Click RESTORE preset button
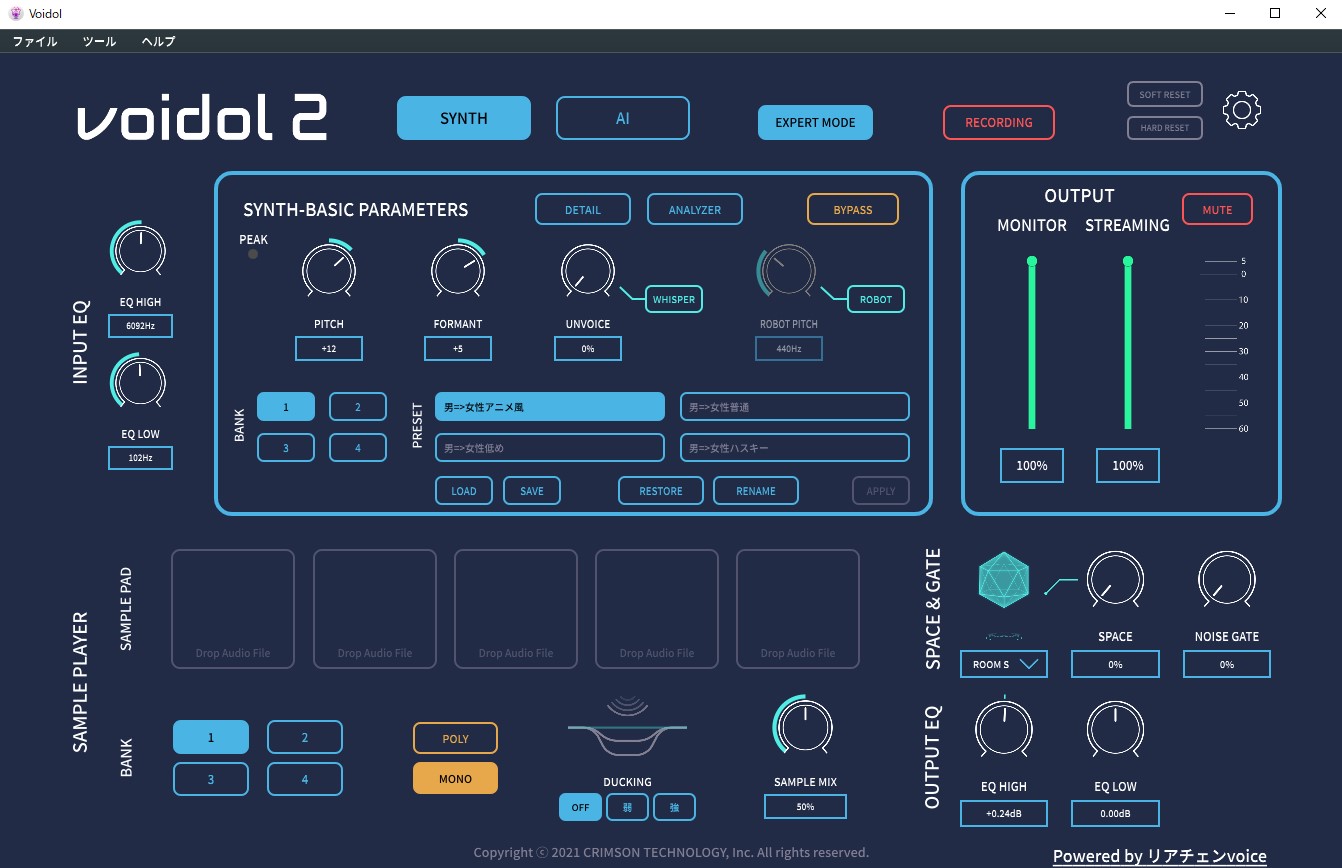The width and height of the screenshot is (1342, 868). coord(661,491)
